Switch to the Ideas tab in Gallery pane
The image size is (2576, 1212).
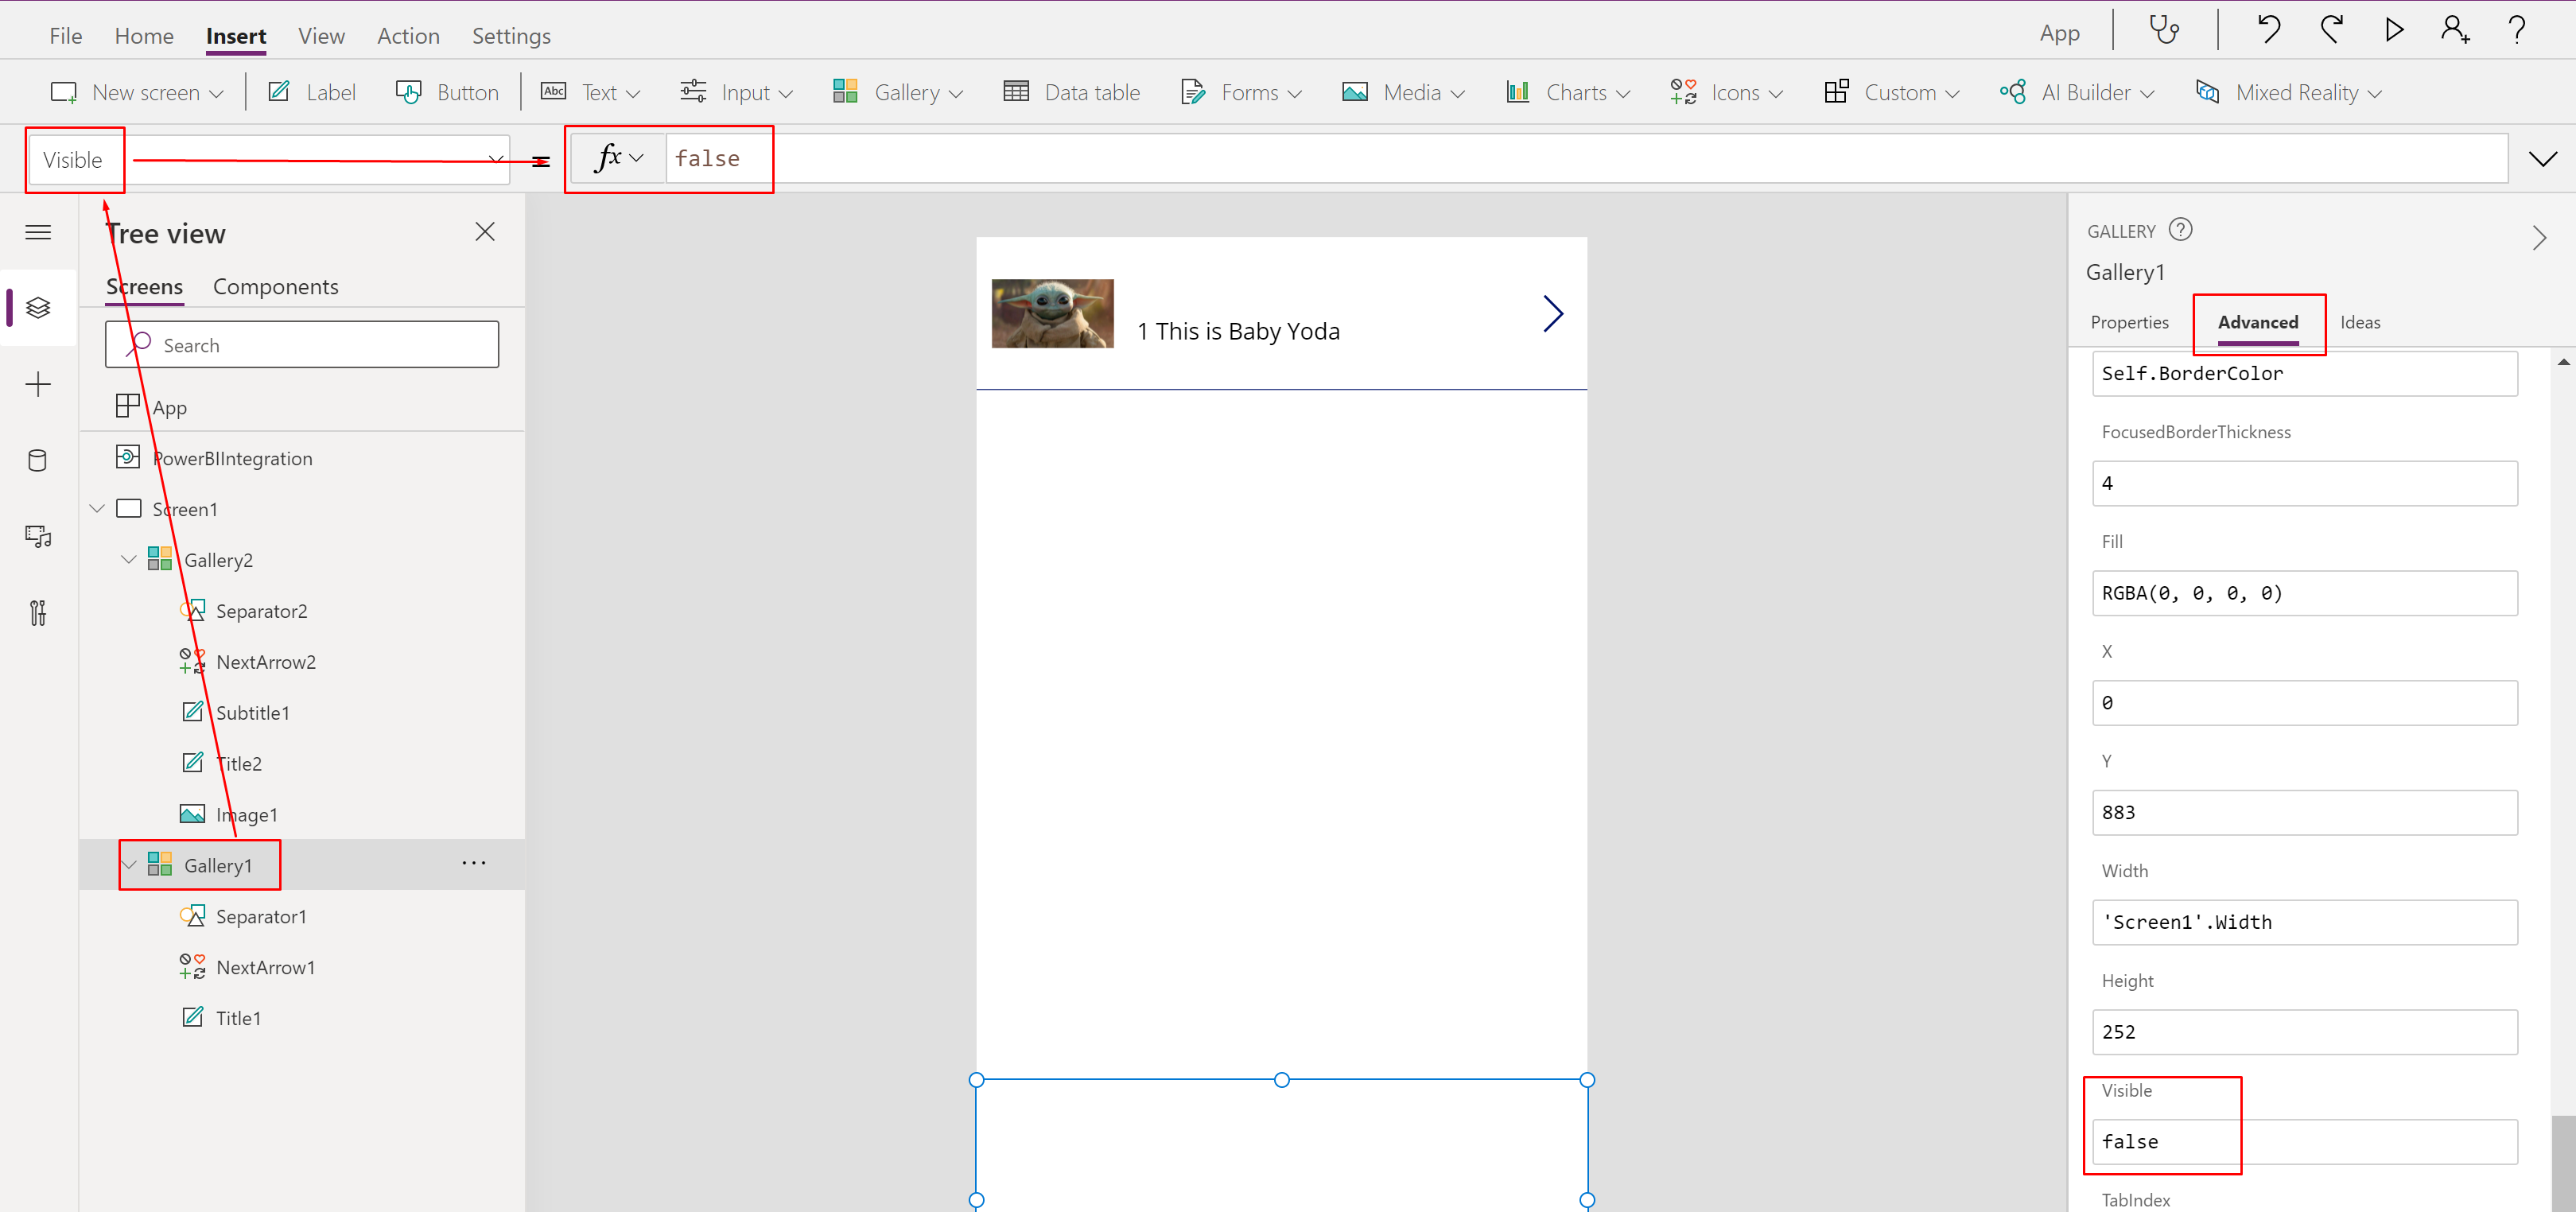(2360, 322)
